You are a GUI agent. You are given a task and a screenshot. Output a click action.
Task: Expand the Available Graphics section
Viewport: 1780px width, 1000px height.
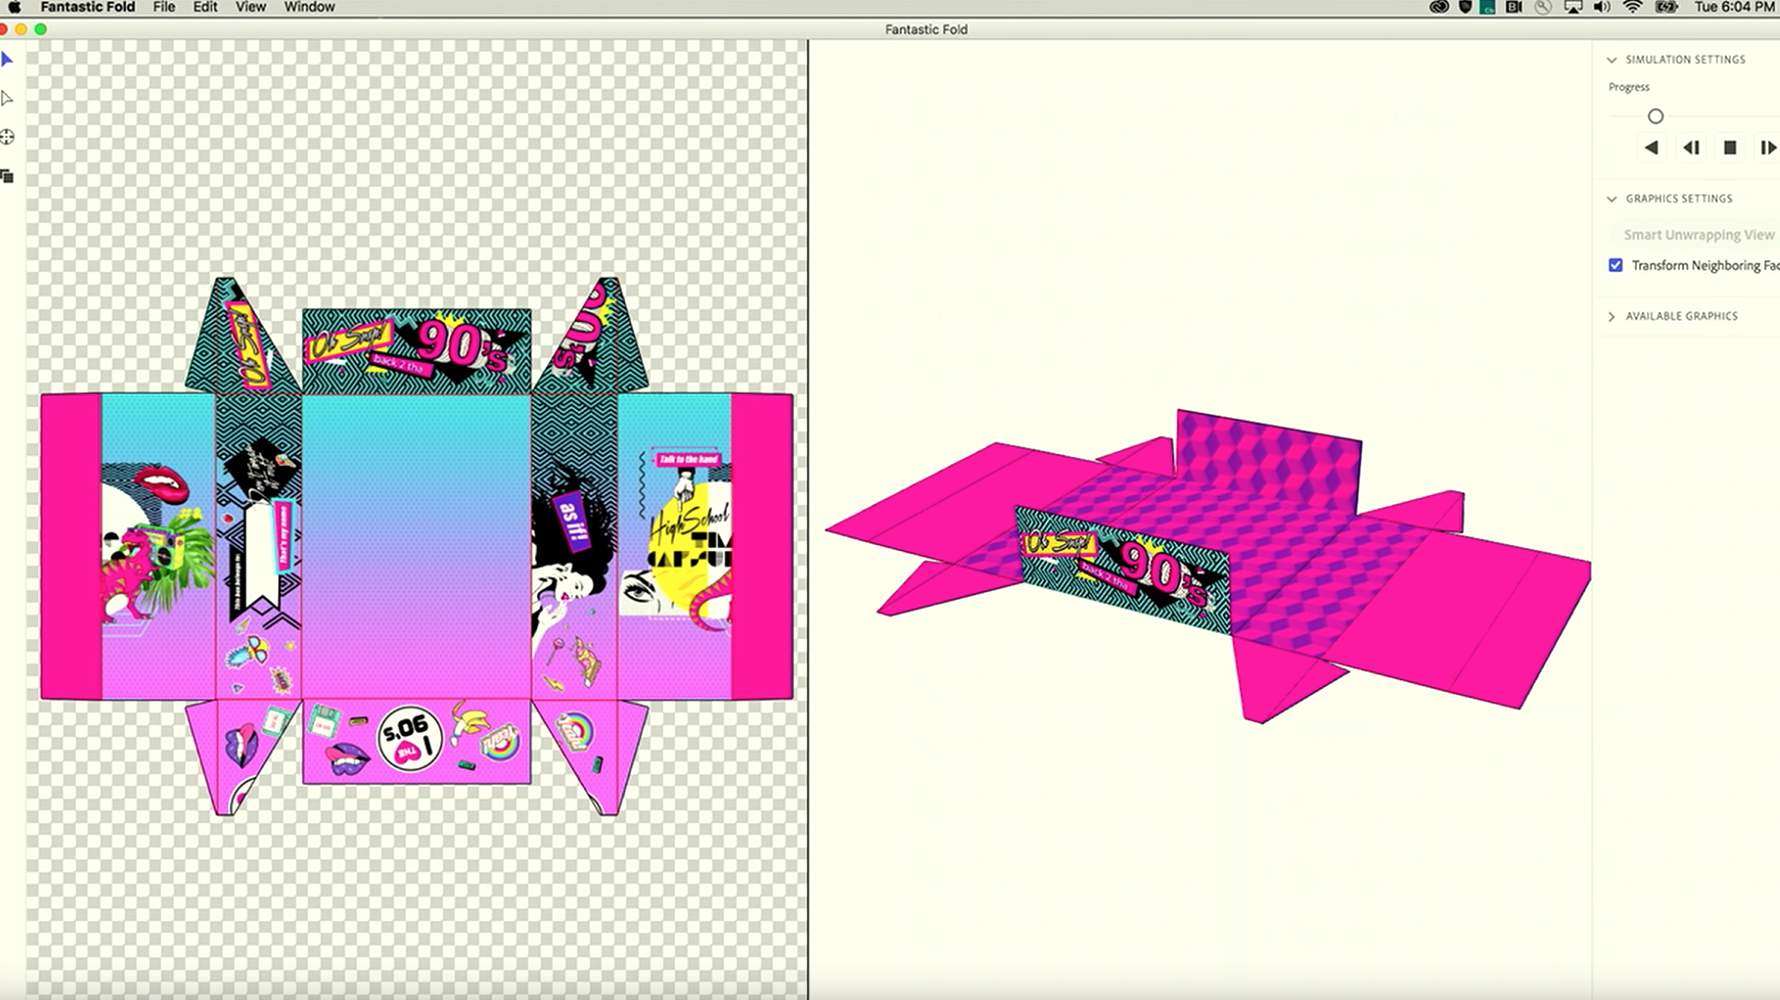click(x=1612, y=316)
